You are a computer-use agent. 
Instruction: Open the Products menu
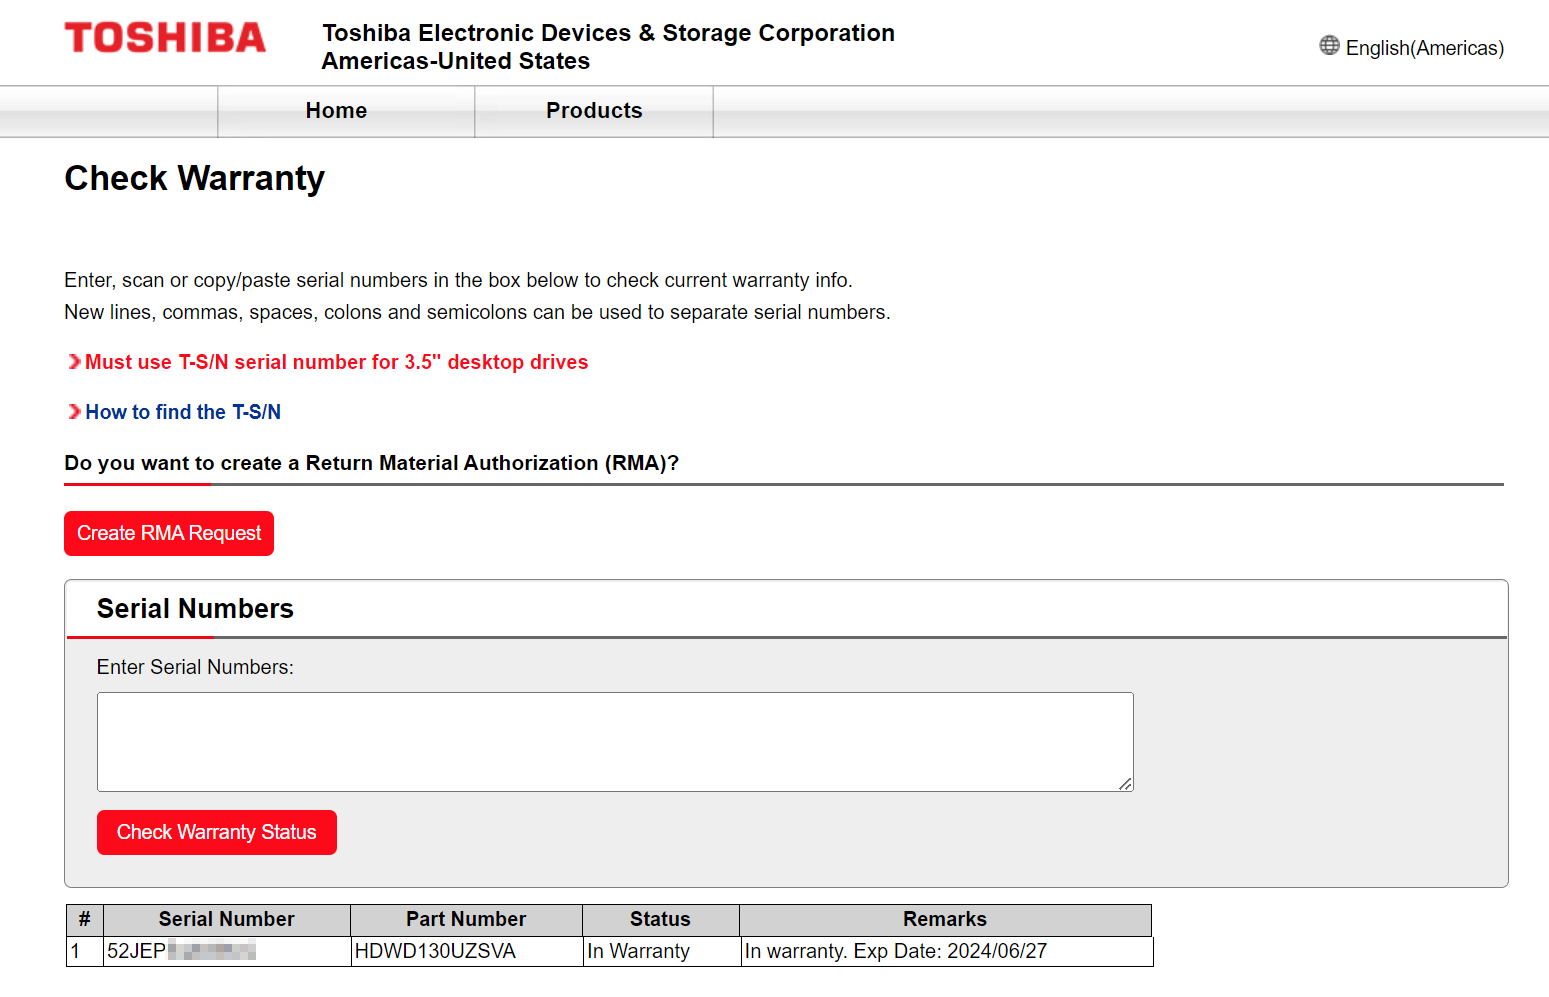coord(594,111)
